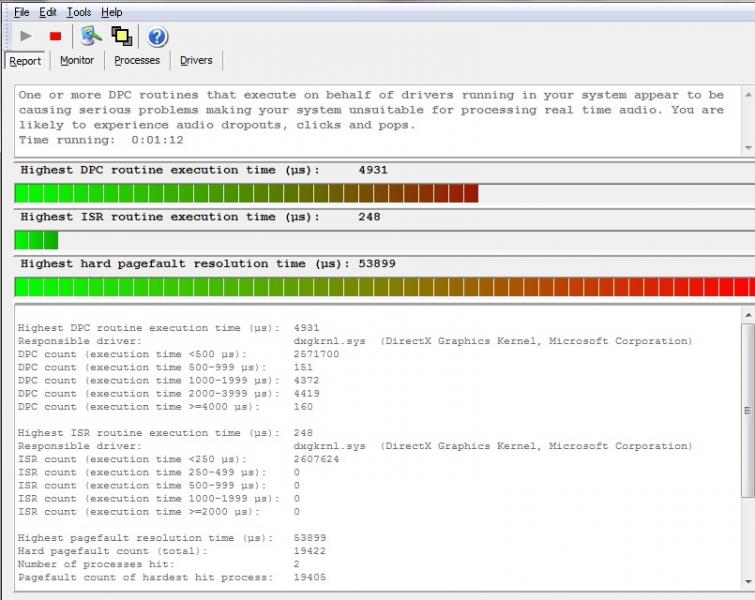Click the overlapping yellow windows toolbar icon
Screen dimensions: 755x600
click(122, 36)
